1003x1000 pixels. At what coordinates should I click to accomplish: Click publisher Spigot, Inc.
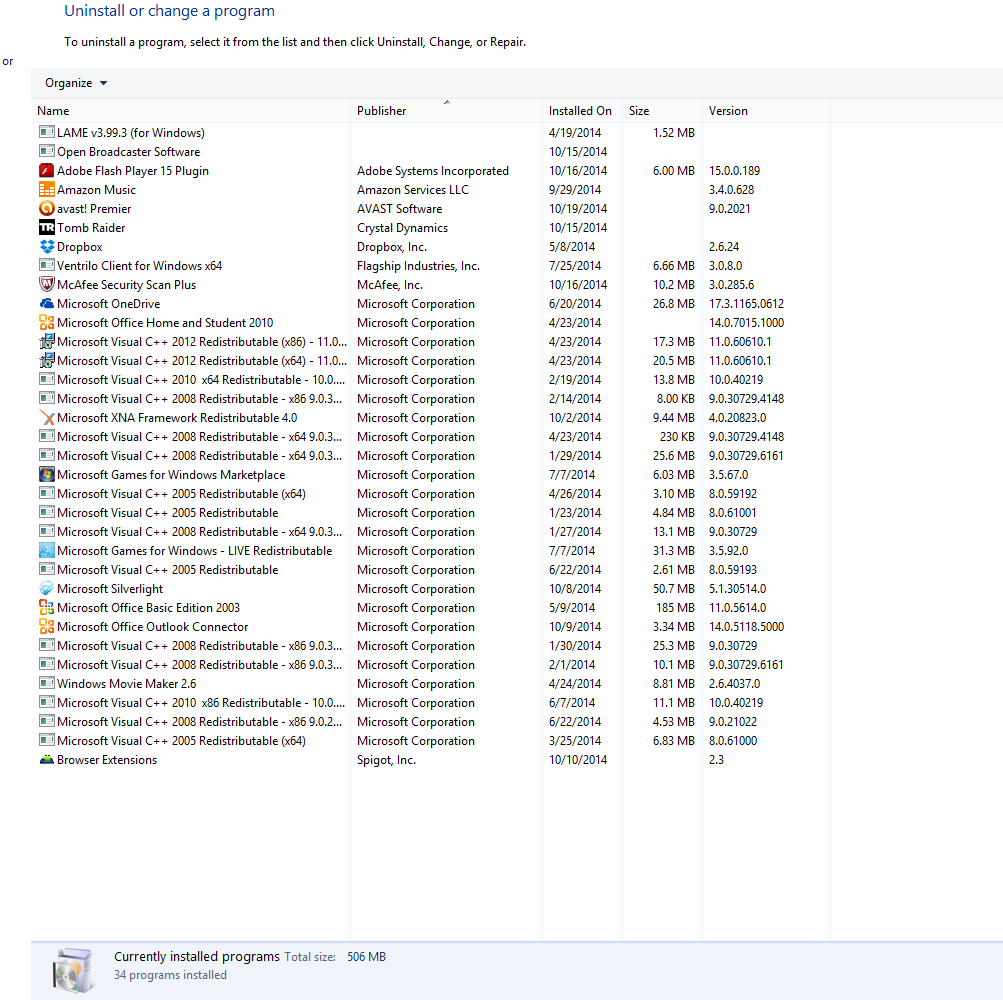pos(386,760)
